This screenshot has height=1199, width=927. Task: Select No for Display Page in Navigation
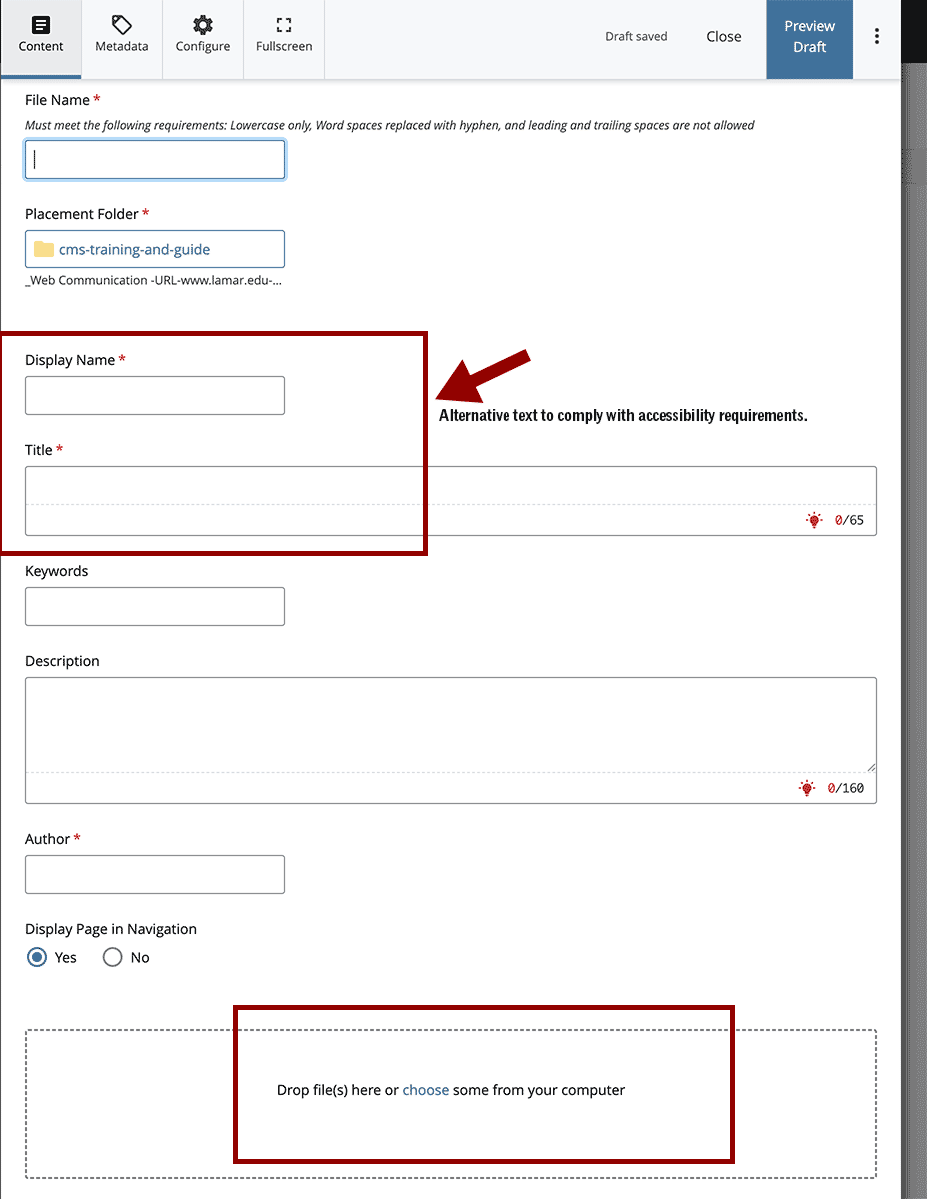pos(112,957)
